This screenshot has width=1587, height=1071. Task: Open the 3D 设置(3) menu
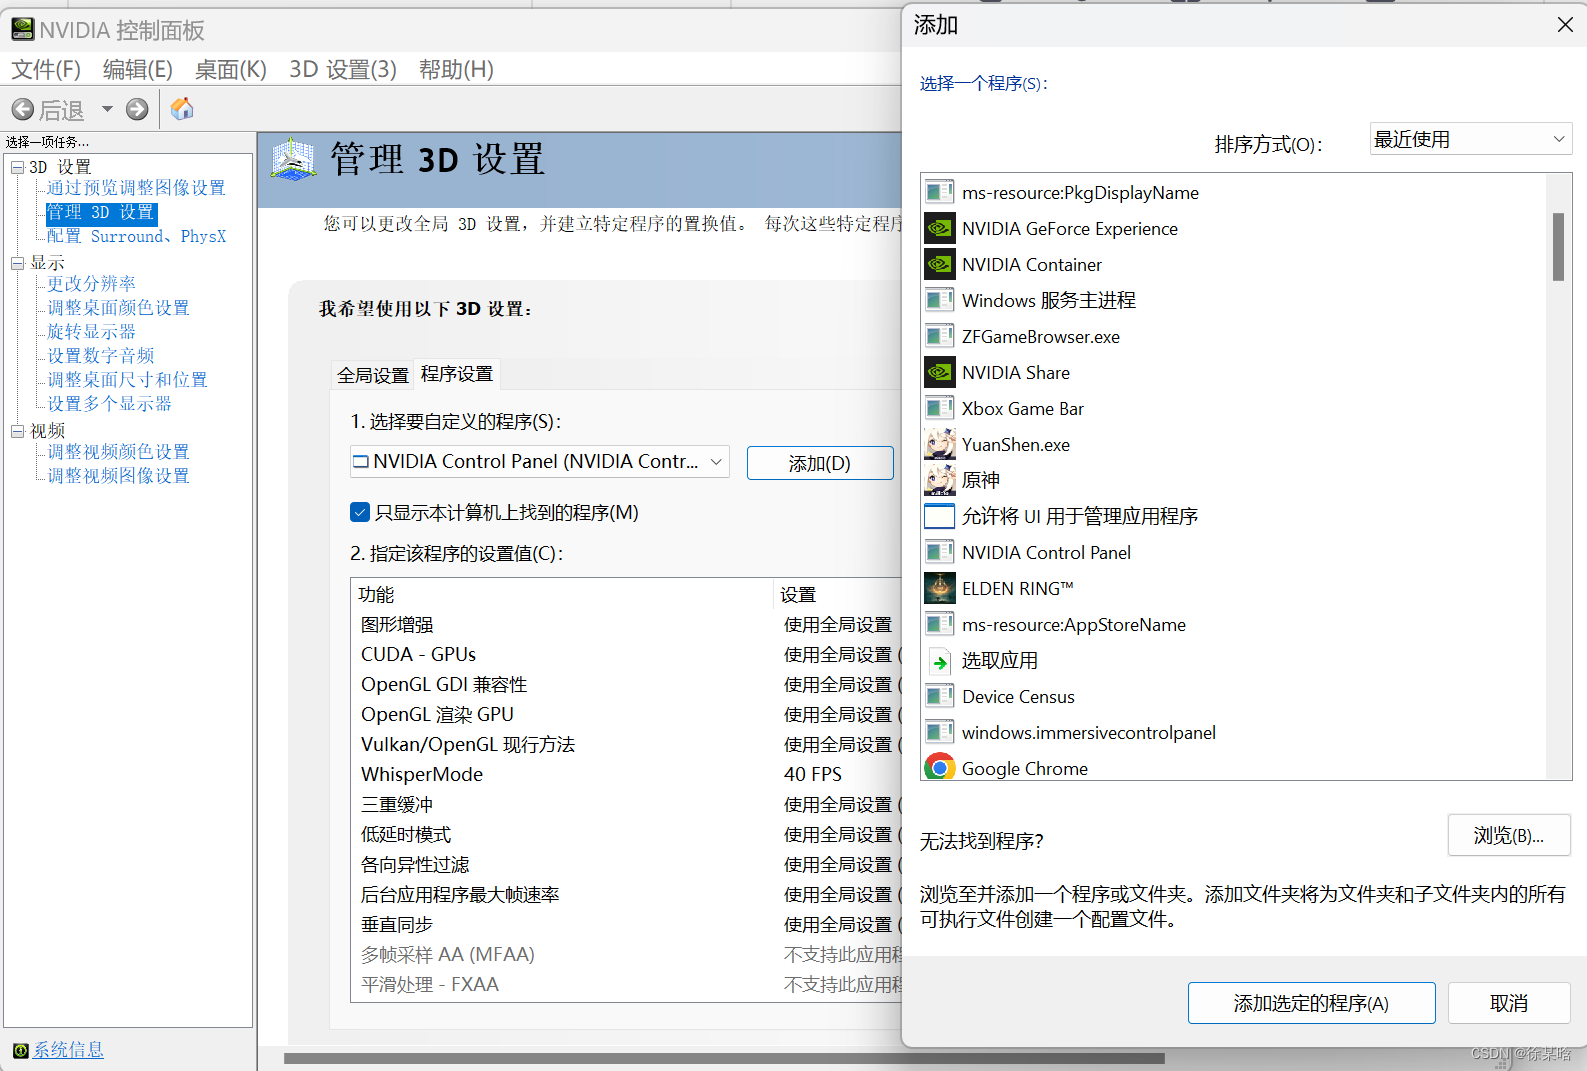click(343, 69)
